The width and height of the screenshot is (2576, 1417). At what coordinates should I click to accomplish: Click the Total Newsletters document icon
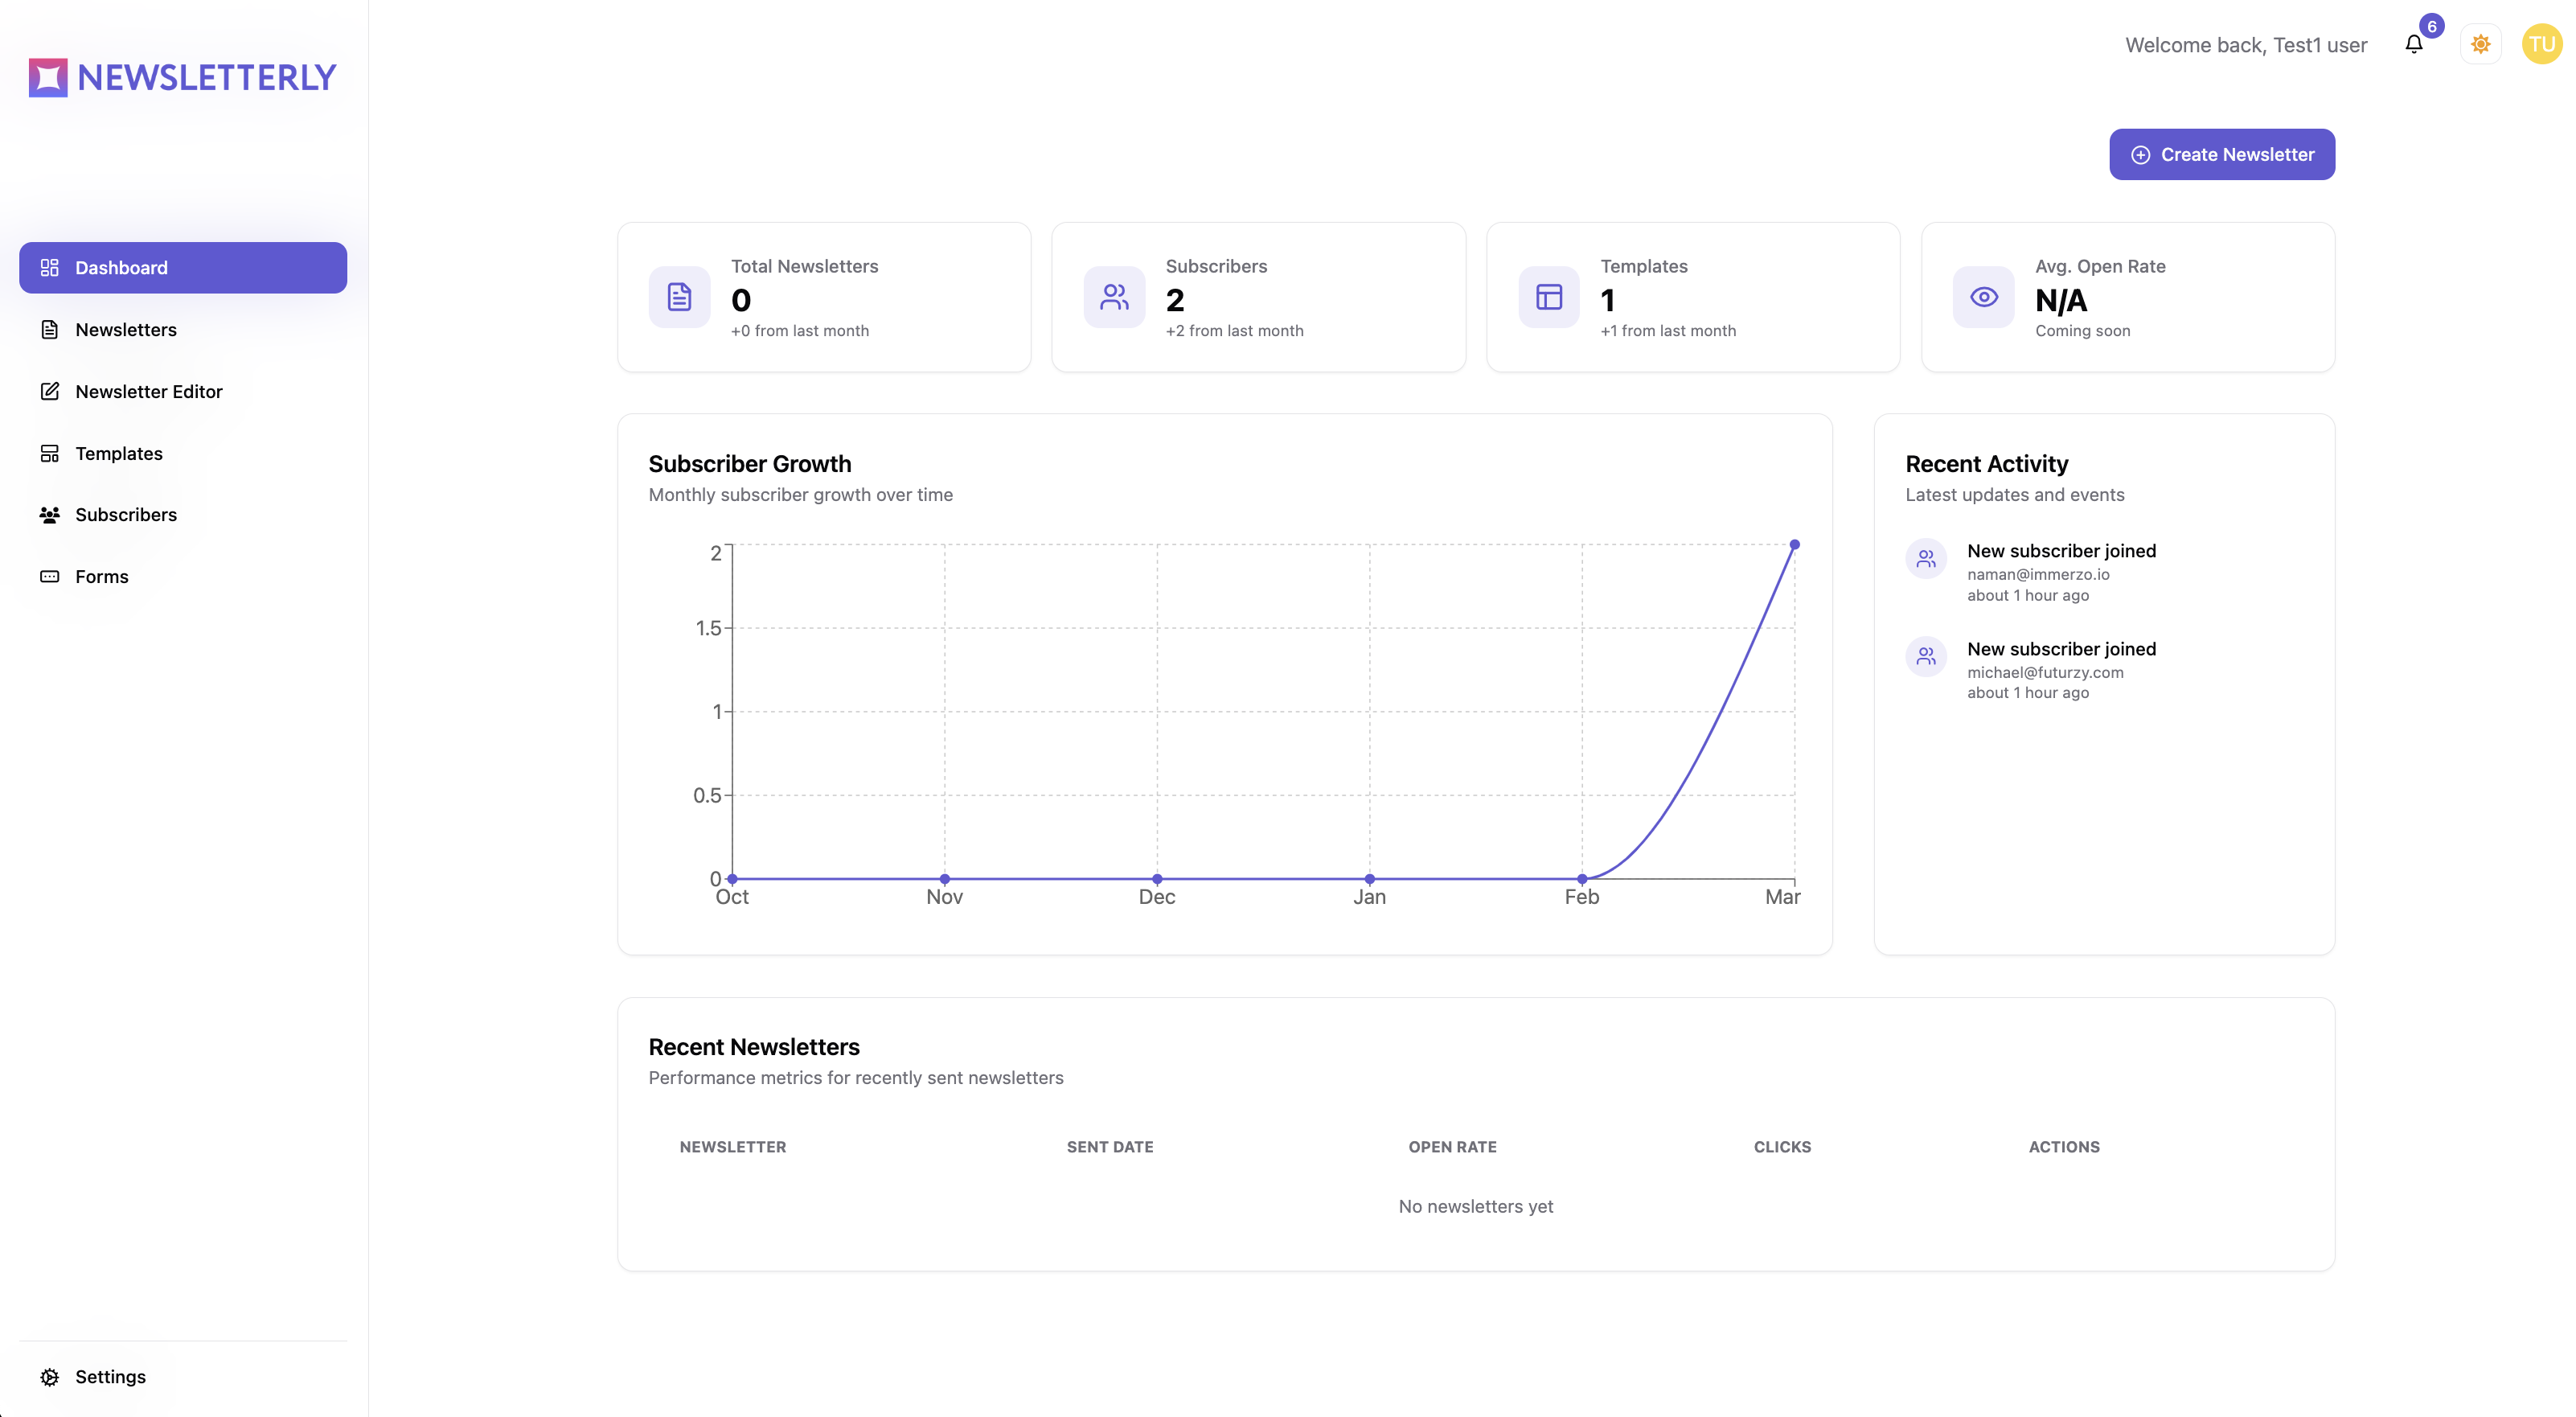coord(679,297)
